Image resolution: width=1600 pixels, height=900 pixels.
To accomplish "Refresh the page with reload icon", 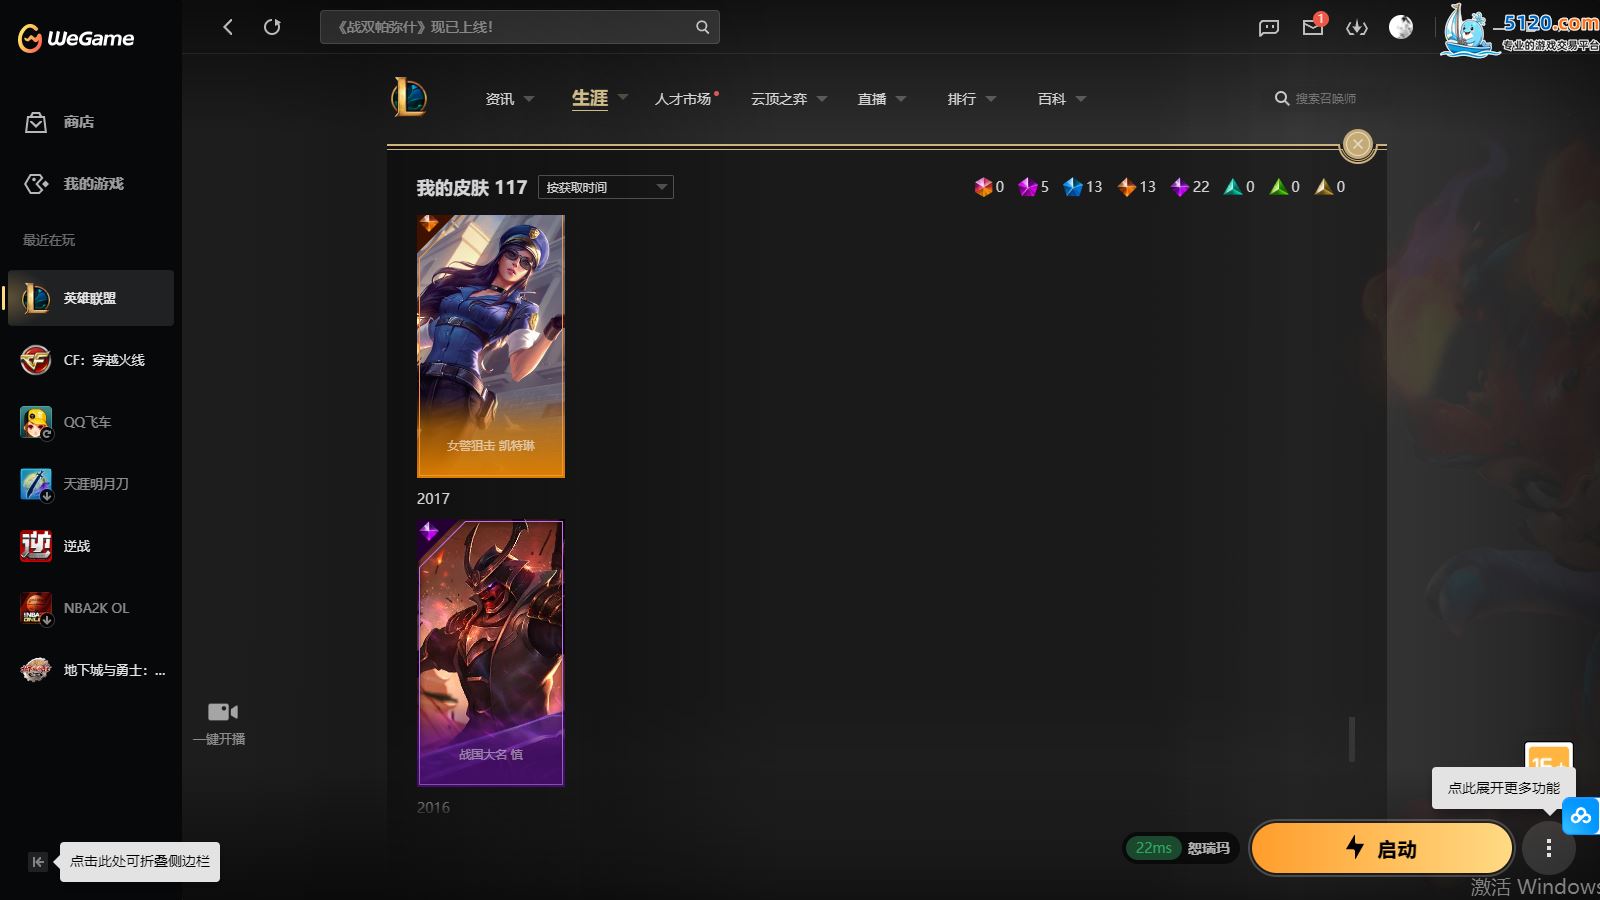I will point(272,27).
